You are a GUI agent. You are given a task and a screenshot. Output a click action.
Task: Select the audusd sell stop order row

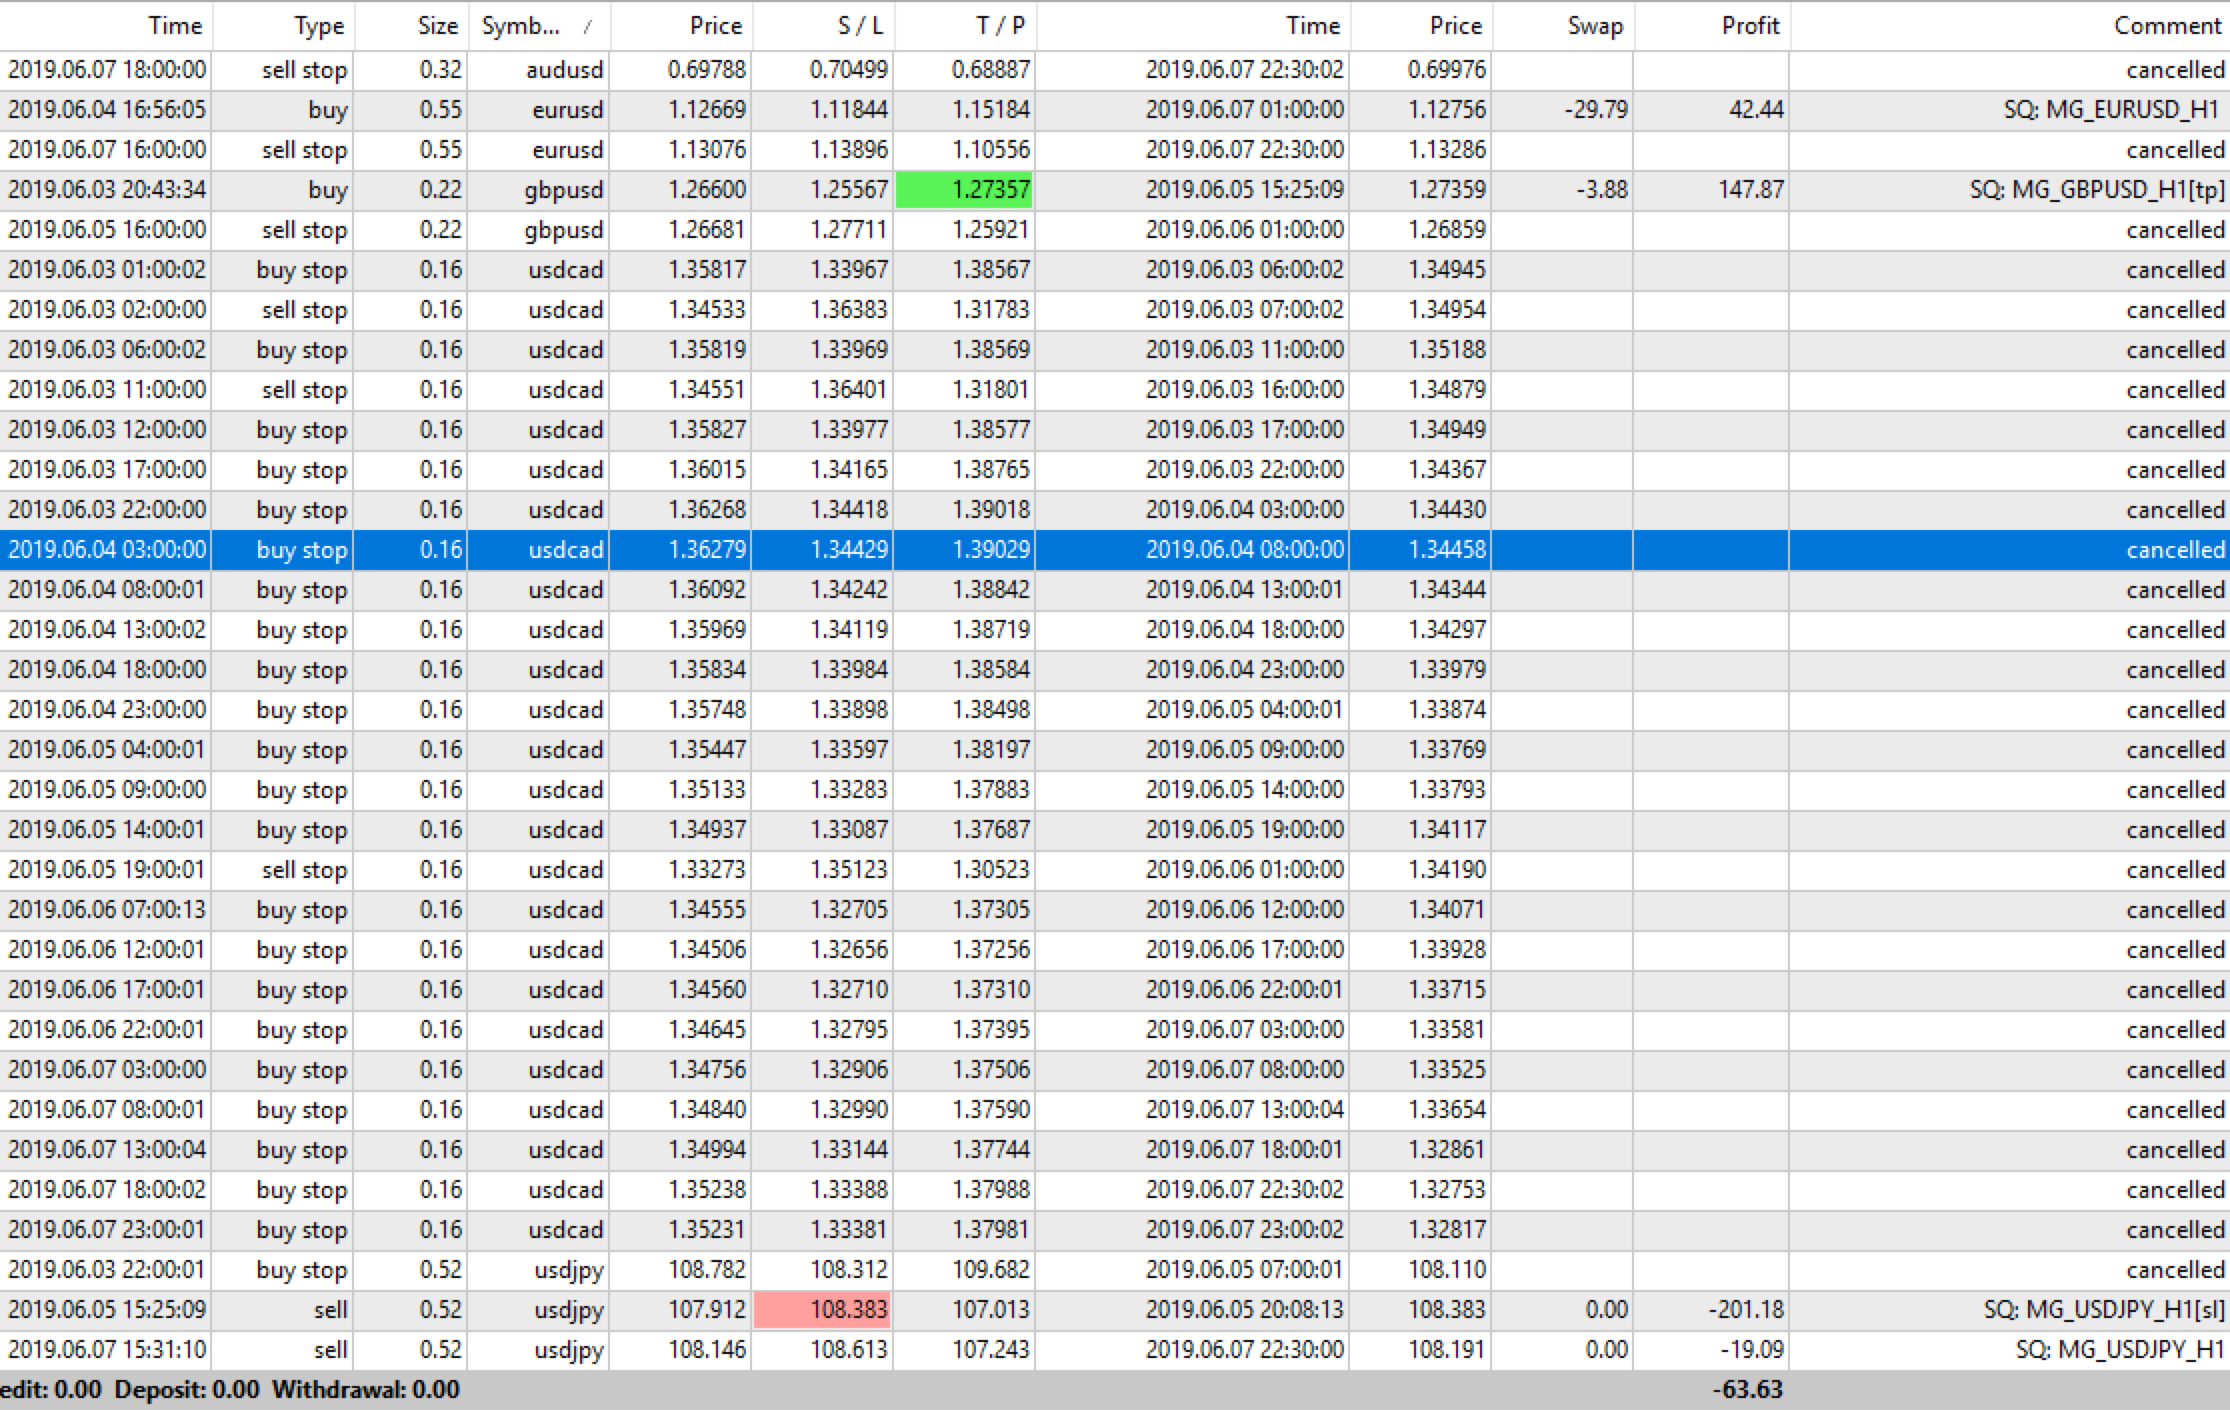coord(564,70)
